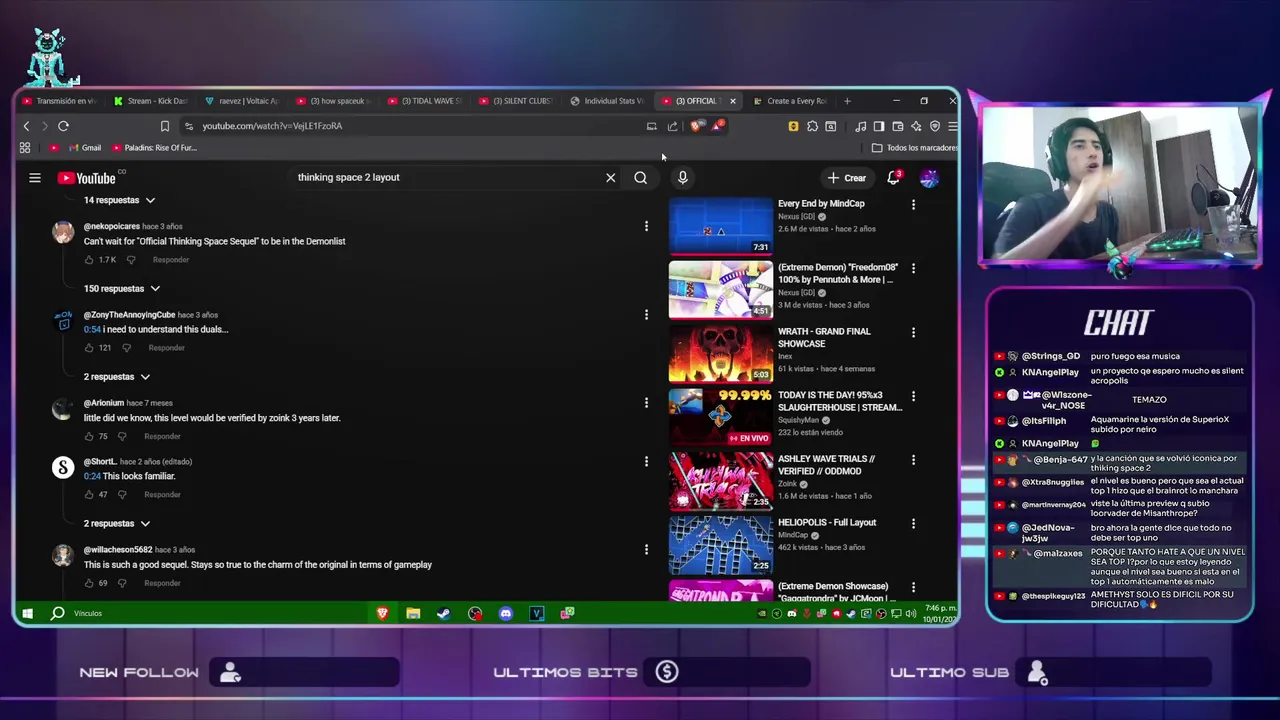The height and width of the screenshot is (720, 1280).
Task: Start voice search with microphone
Action: coord(682,178)
